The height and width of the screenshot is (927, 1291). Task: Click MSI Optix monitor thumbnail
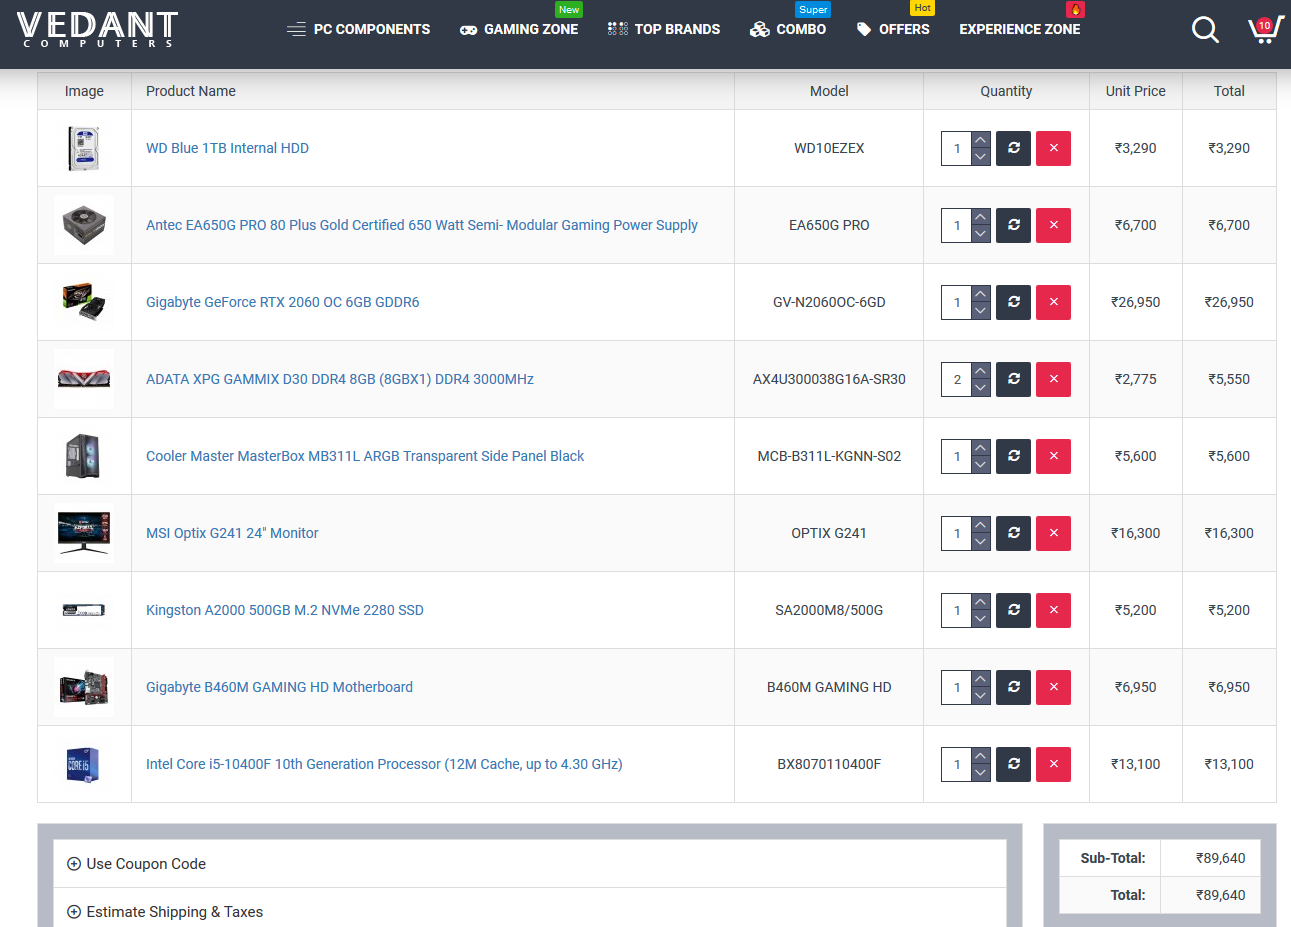[x=84, y=533]
